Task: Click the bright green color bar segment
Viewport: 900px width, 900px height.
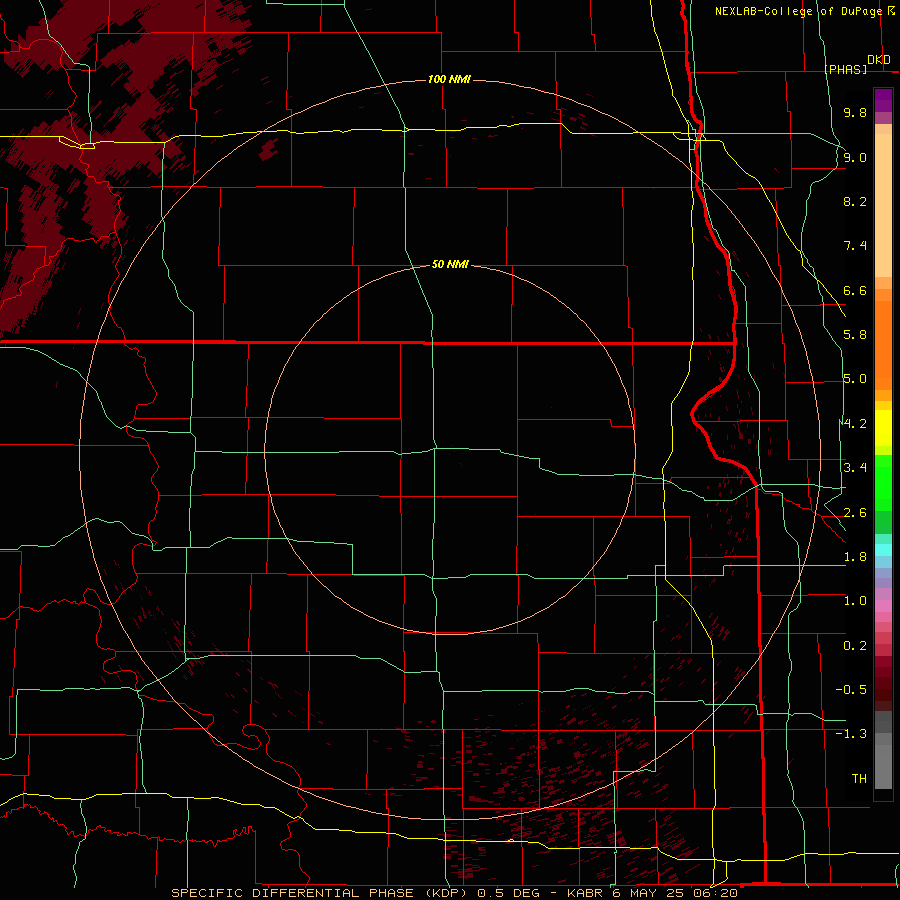Action: click(883, 484)
